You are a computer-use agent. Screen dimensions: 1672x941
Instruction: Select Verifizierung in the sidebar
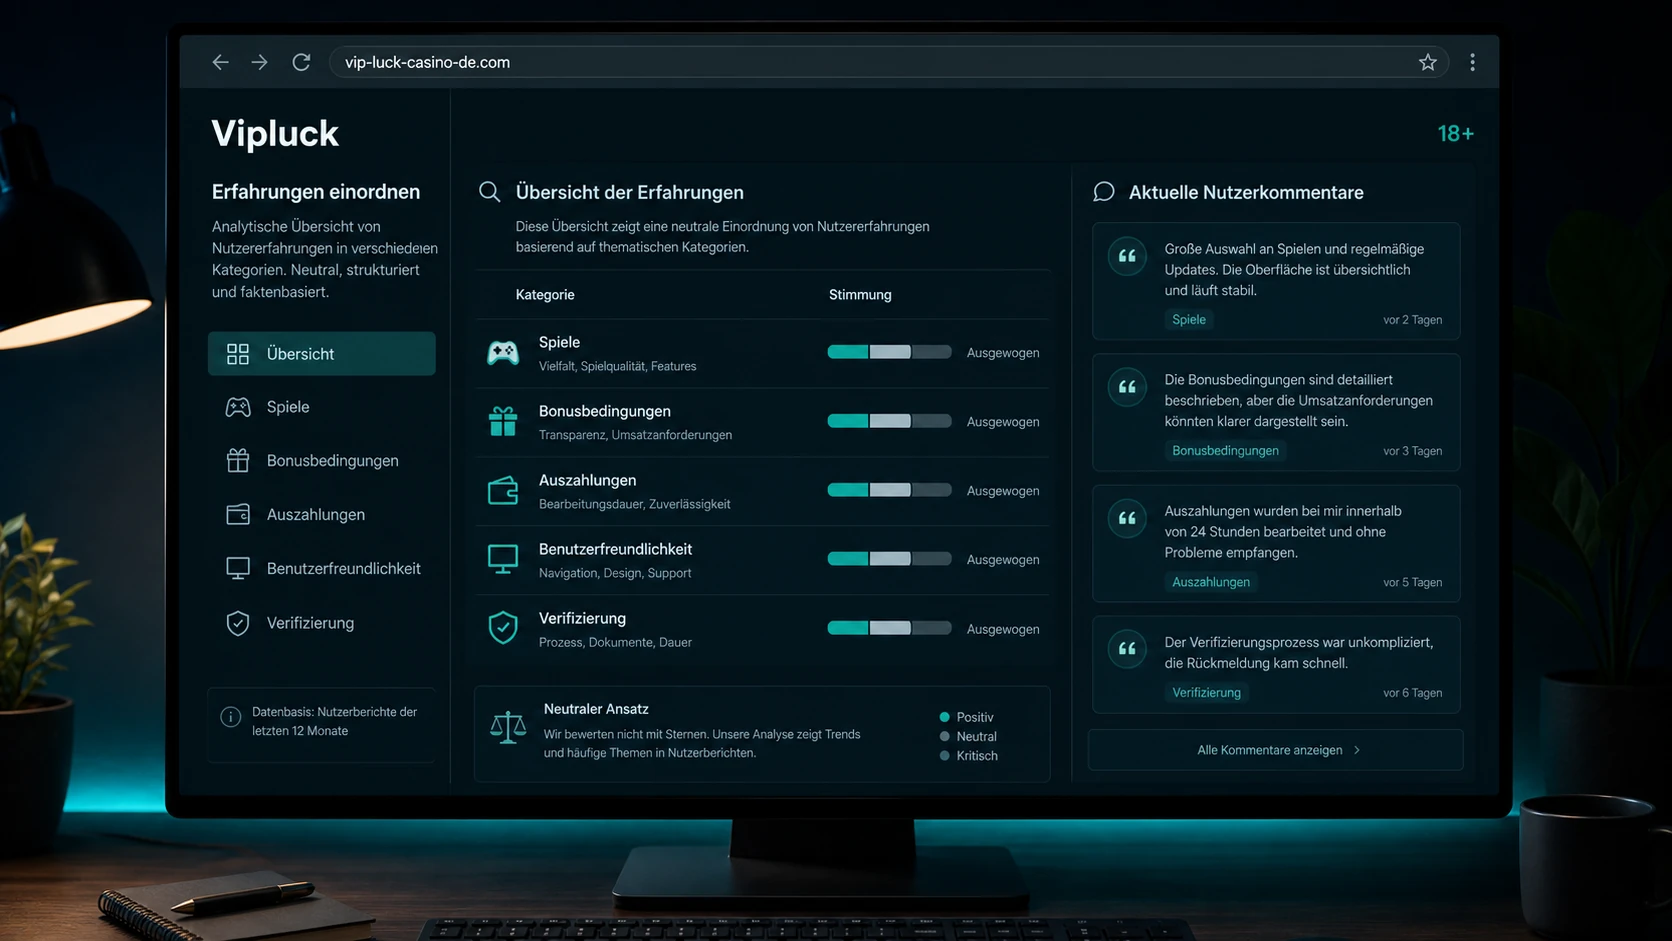coord(322,623)
